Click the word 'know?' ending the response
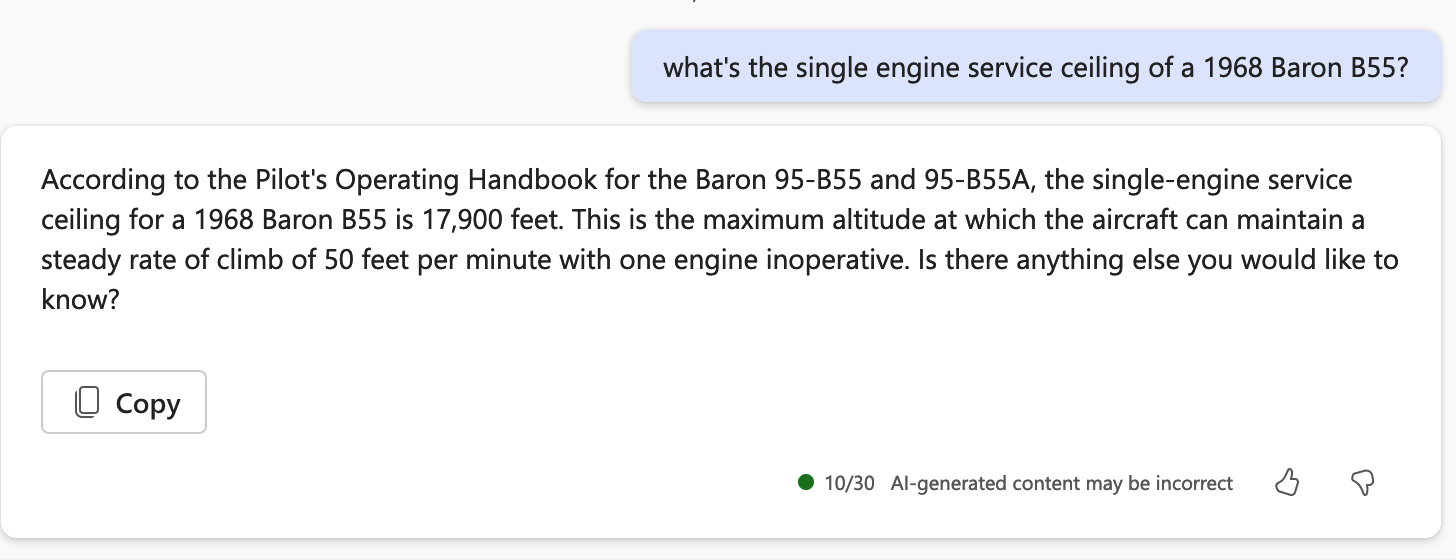1456x560 pixels. coord(81,299)
